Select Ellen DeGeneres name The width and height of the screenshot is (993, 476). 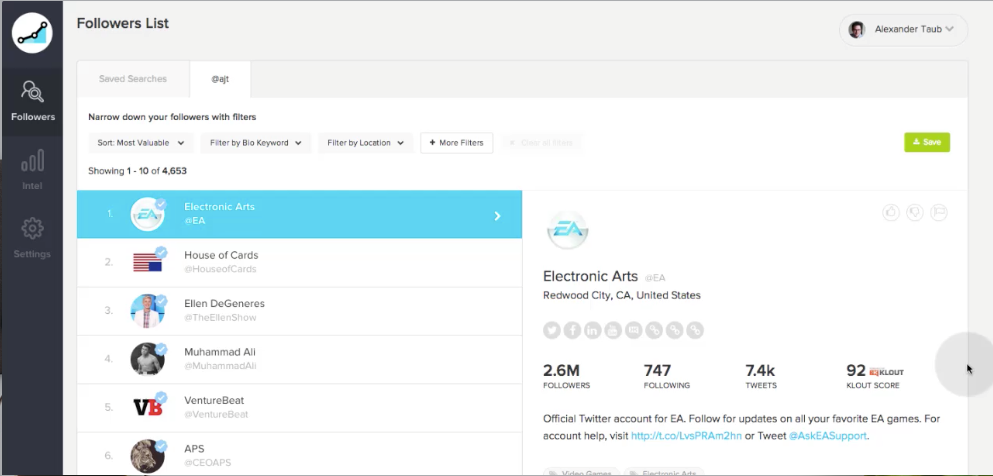[224, 303]
